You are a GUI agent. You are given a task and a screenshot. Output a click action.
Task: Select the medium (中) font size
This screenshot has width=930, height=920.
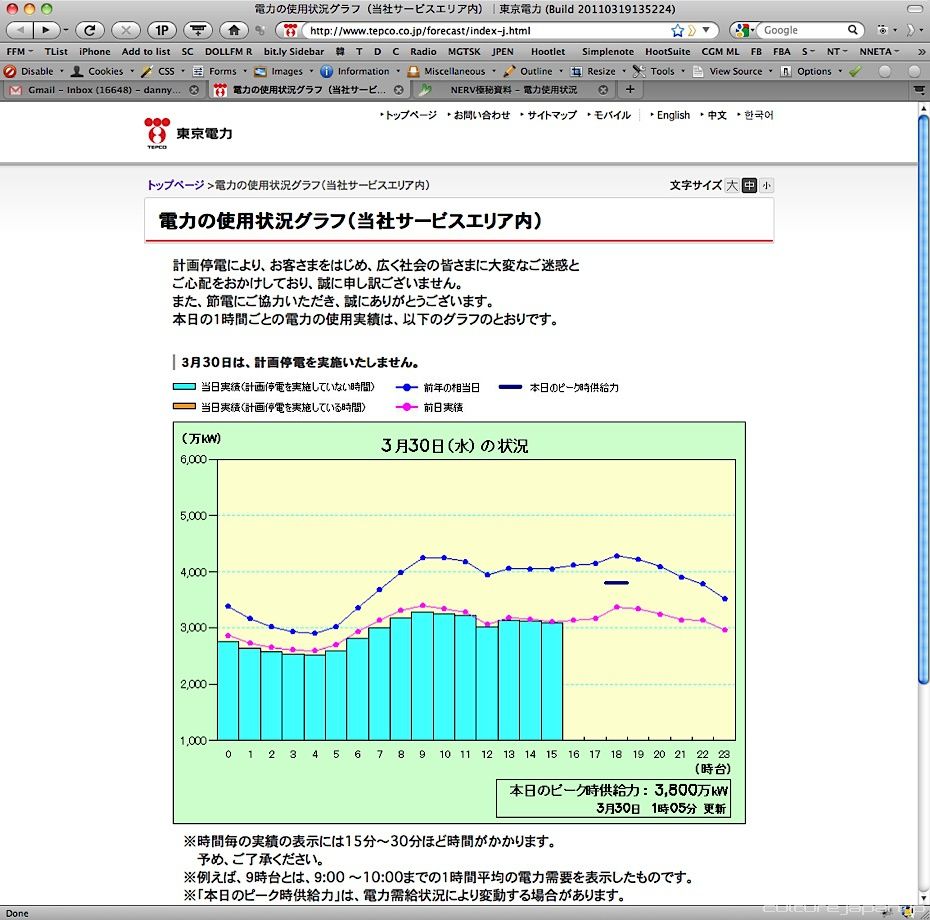pos(749,185)
